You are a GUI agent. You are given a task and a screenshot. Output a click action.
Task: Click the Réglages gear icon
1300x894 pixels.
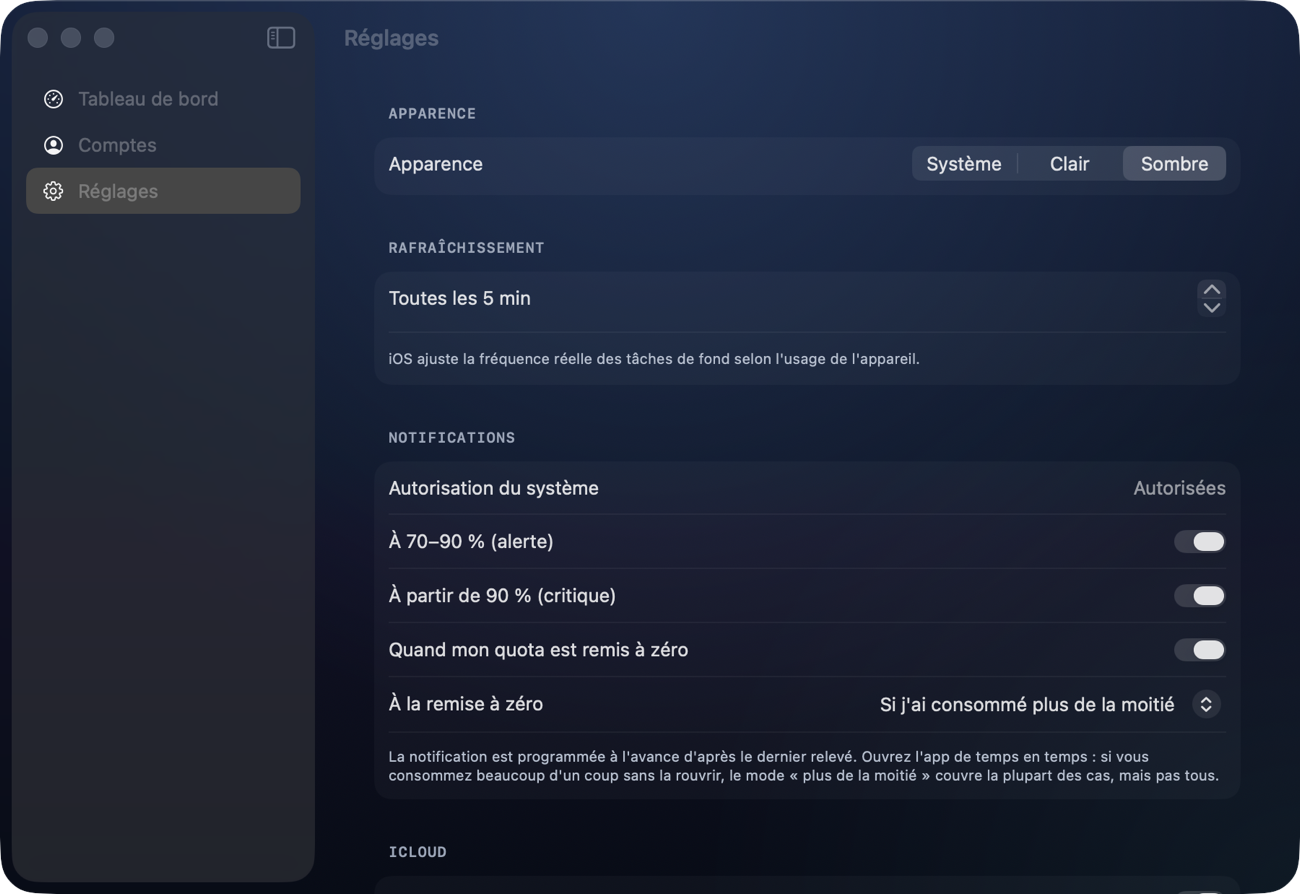coord(54,191)
